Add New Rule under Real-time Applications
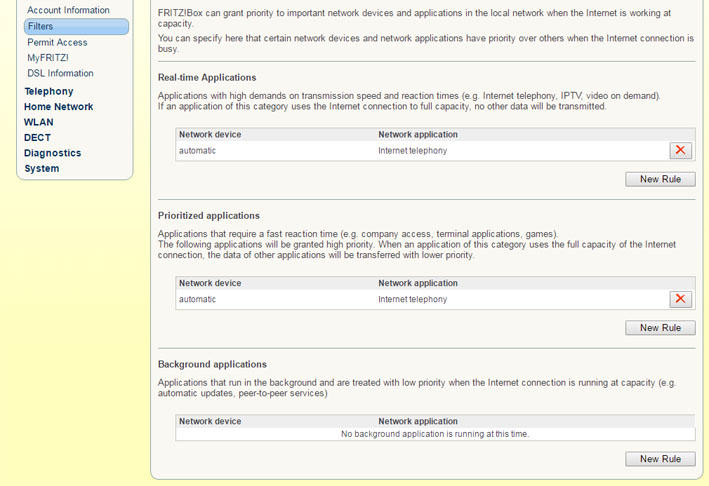The image size is (709, 486). pyautogui.click(x=660, y=179)
